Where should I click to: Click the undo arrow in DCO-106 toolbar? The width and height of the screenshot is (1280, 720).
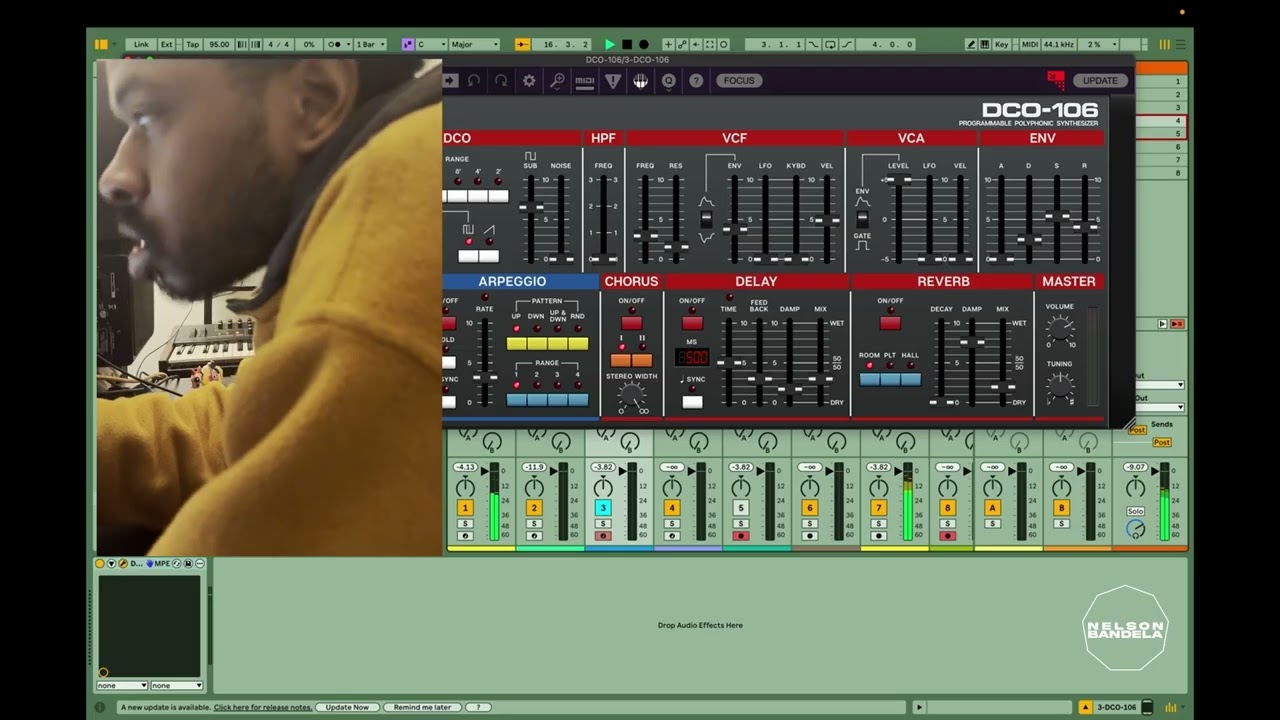click(x=474, y=81)
